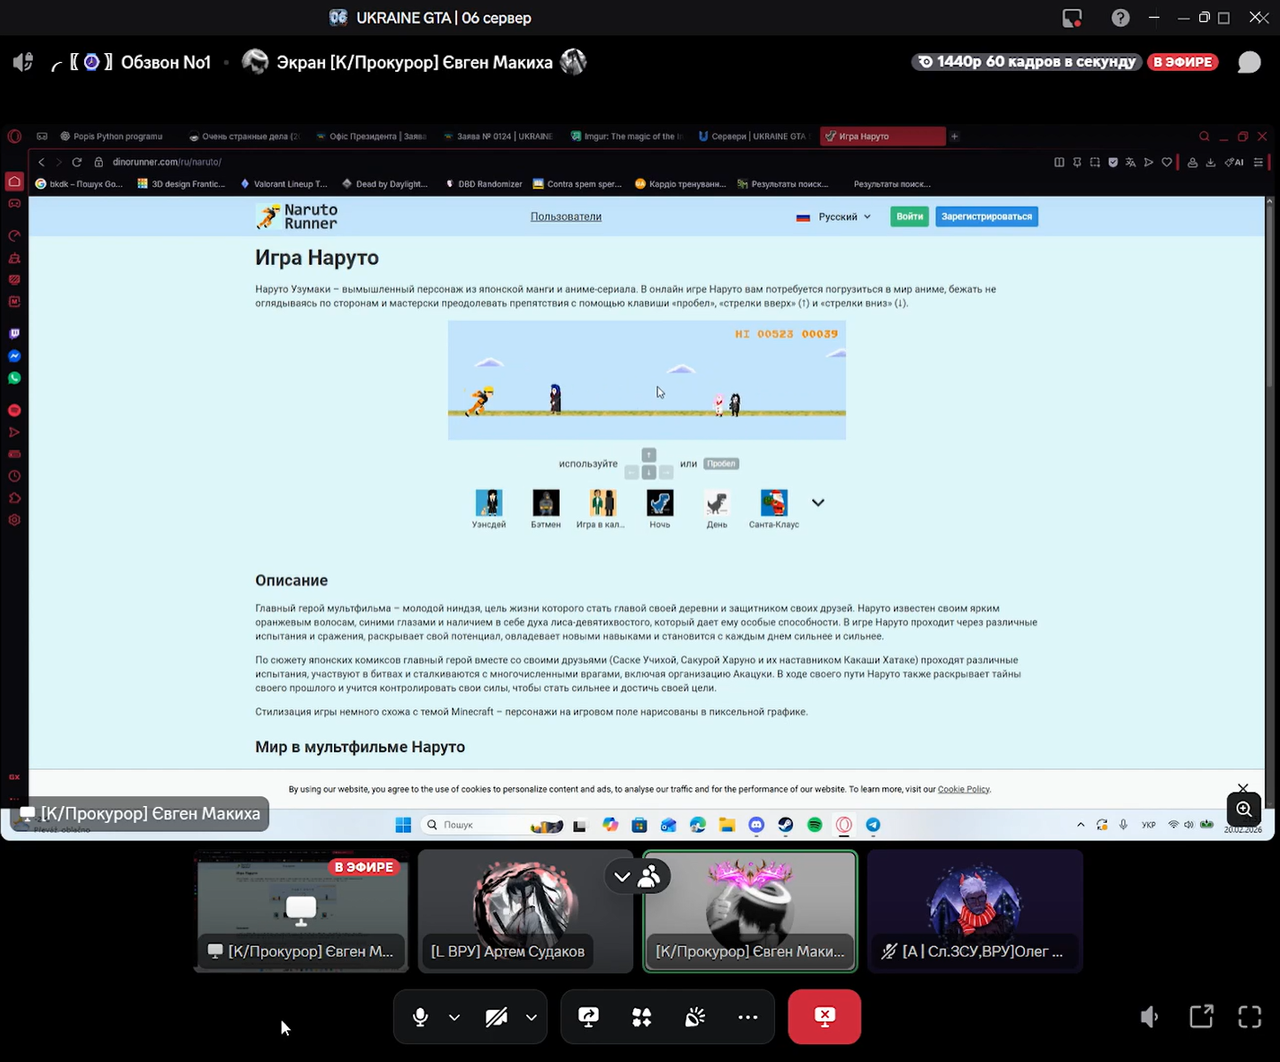Open a new browser tab with the plus

954,136
